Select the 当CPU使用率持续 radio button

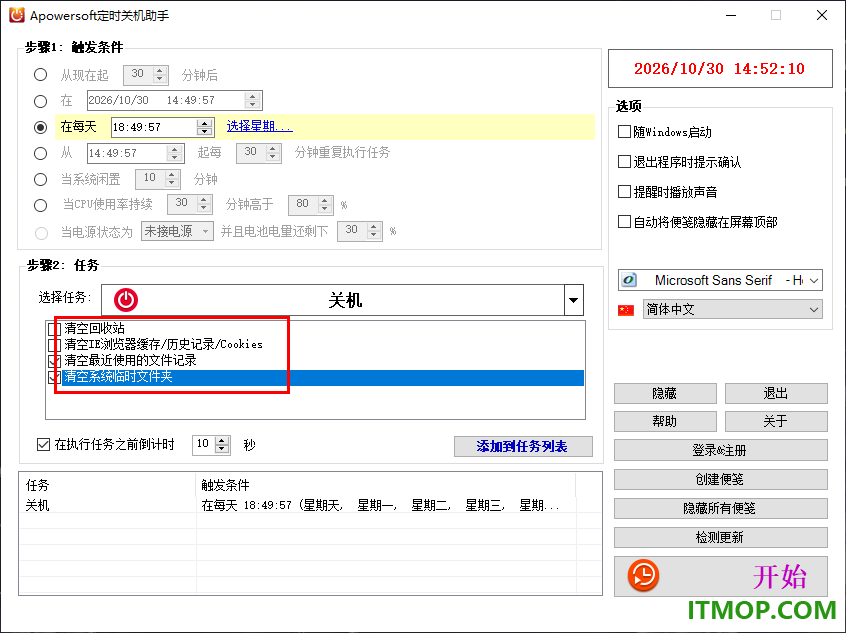(40, 205)
